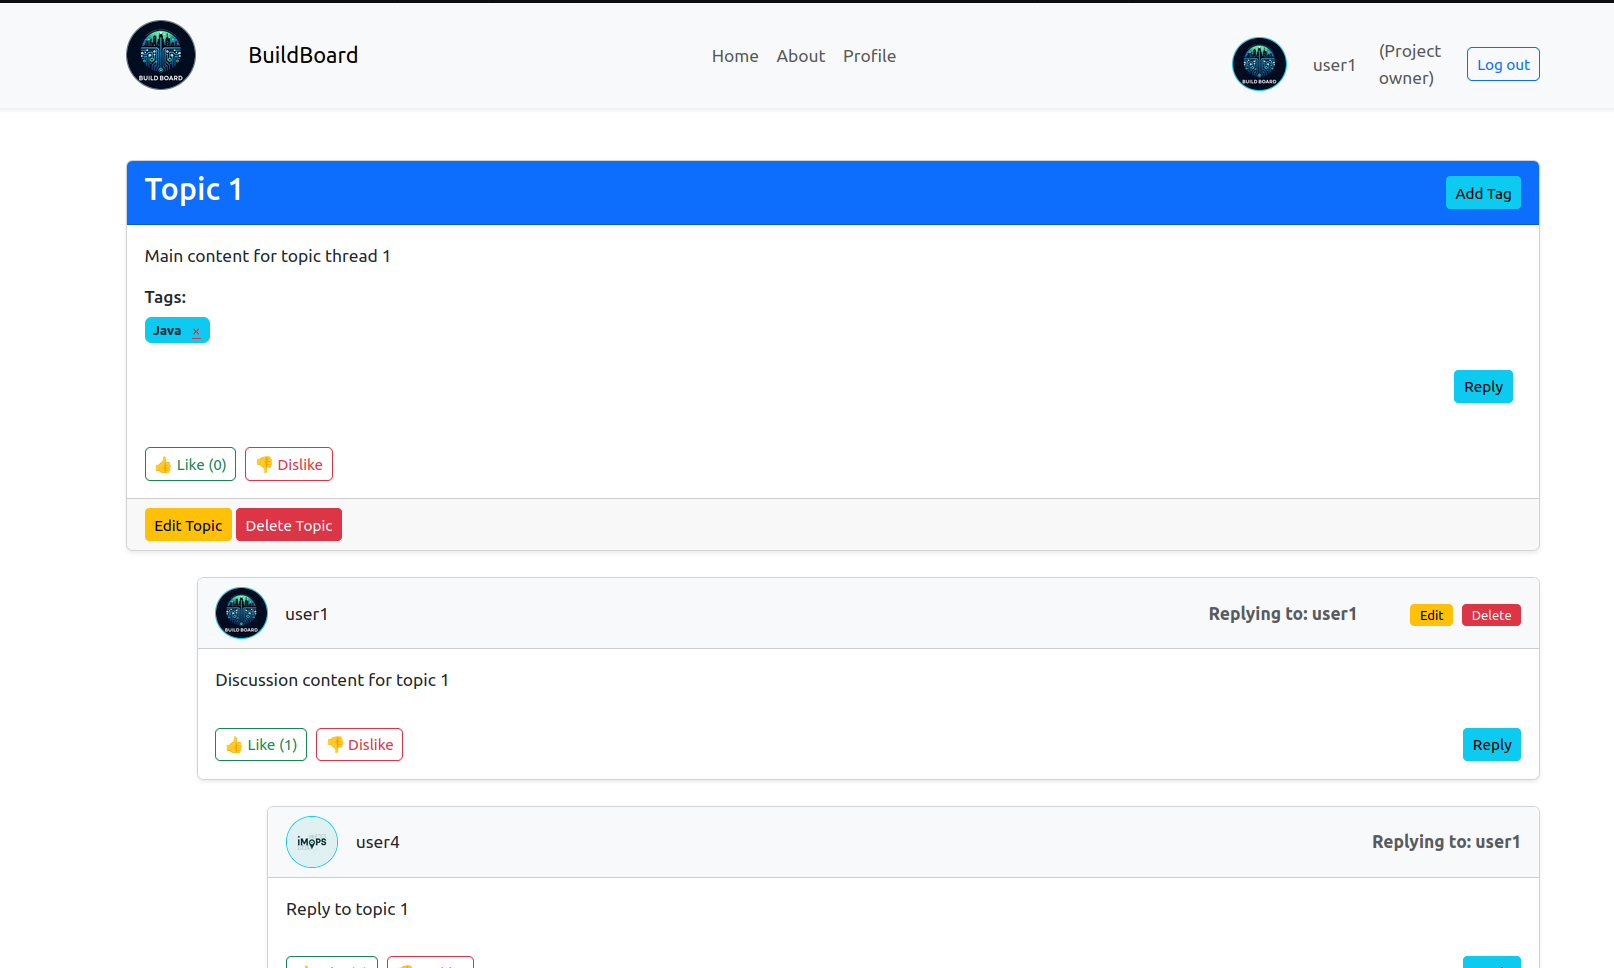Click the BuildBoard brand name link
Screen dimensions: 1614x968
point(303,55)
